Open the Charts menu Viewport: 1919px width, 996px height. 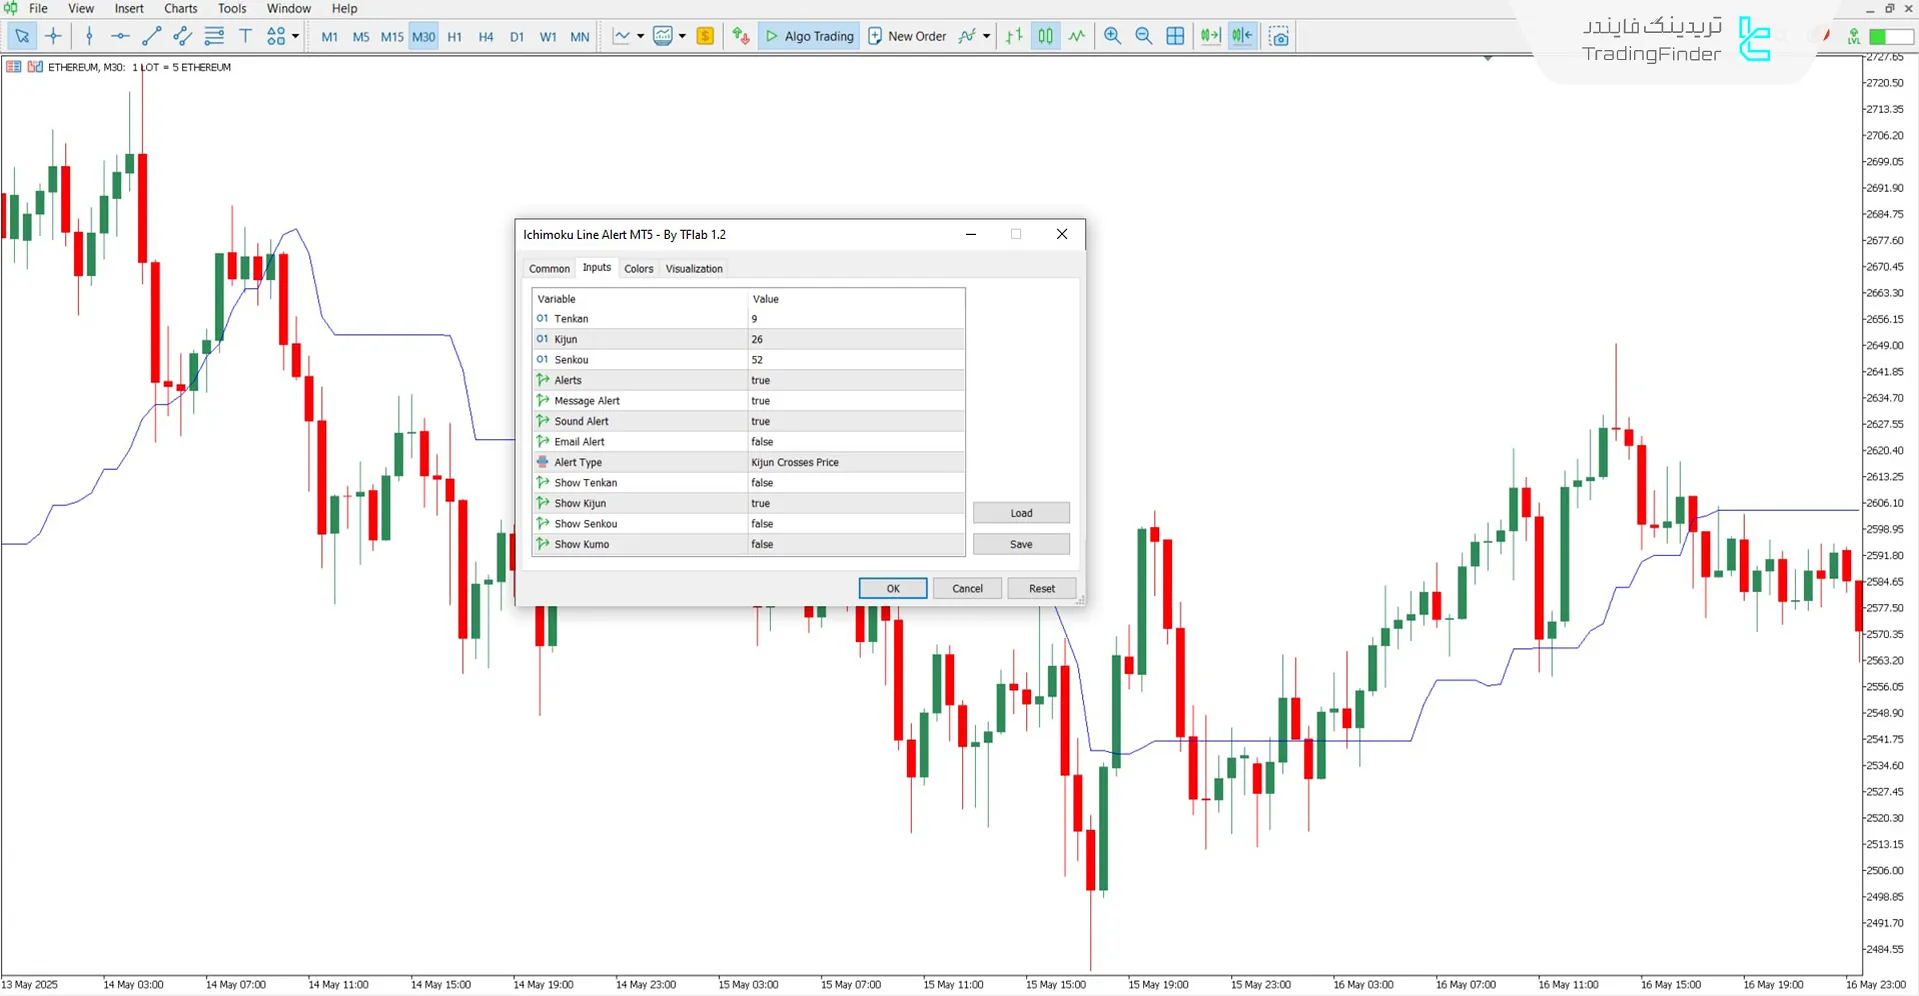180,8
